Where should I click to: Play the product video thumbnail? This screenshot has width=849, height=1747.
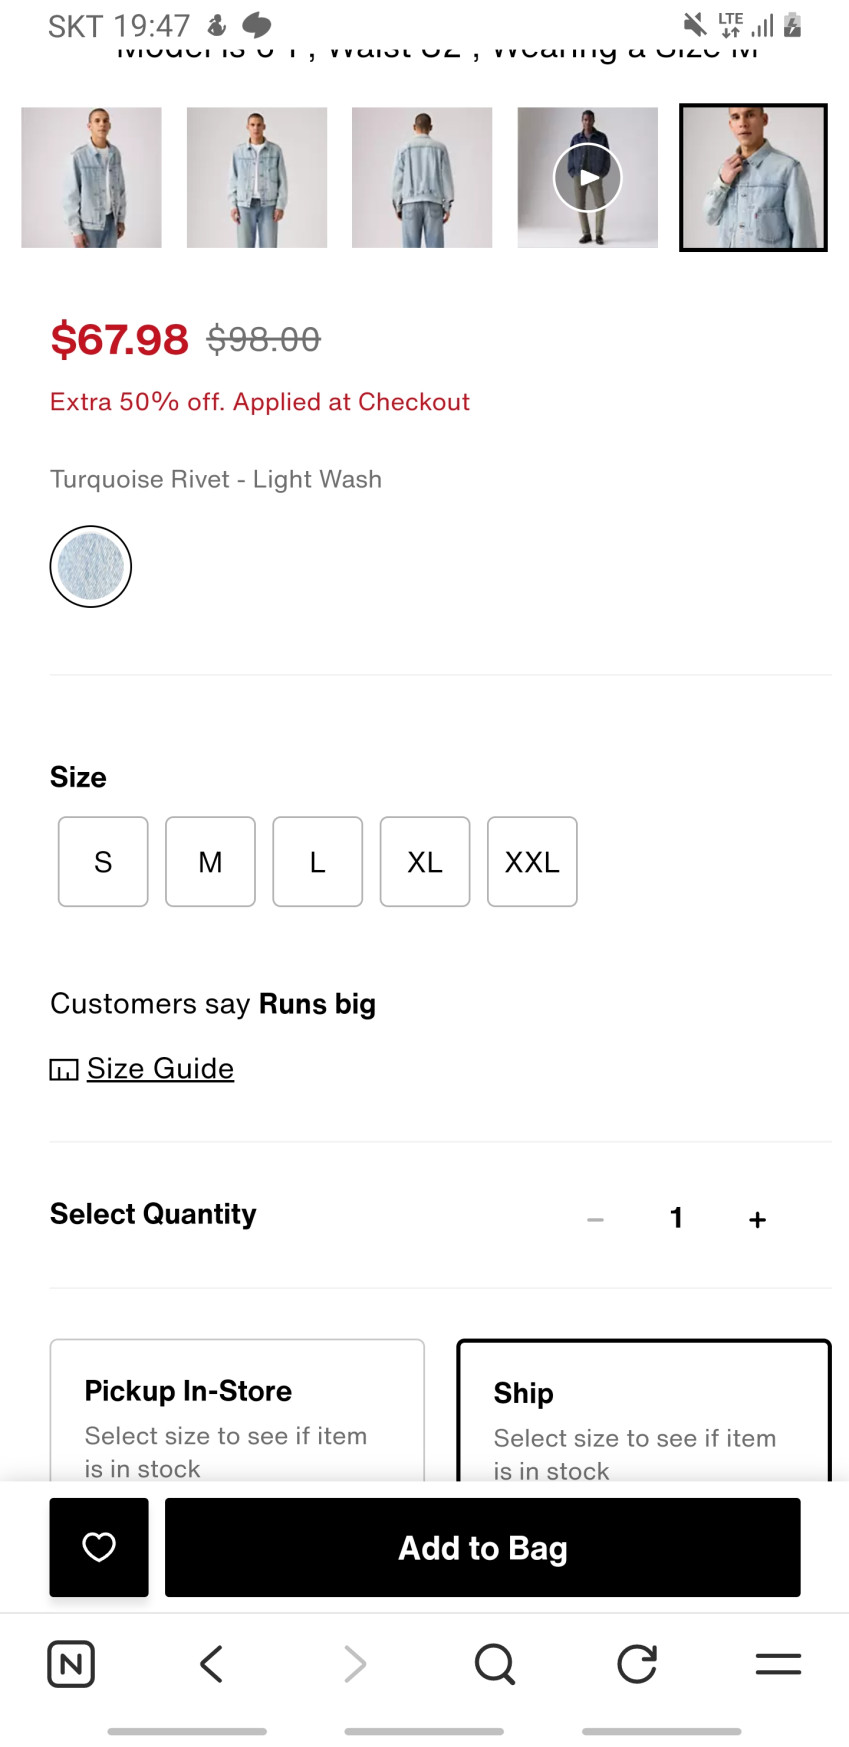588,177
